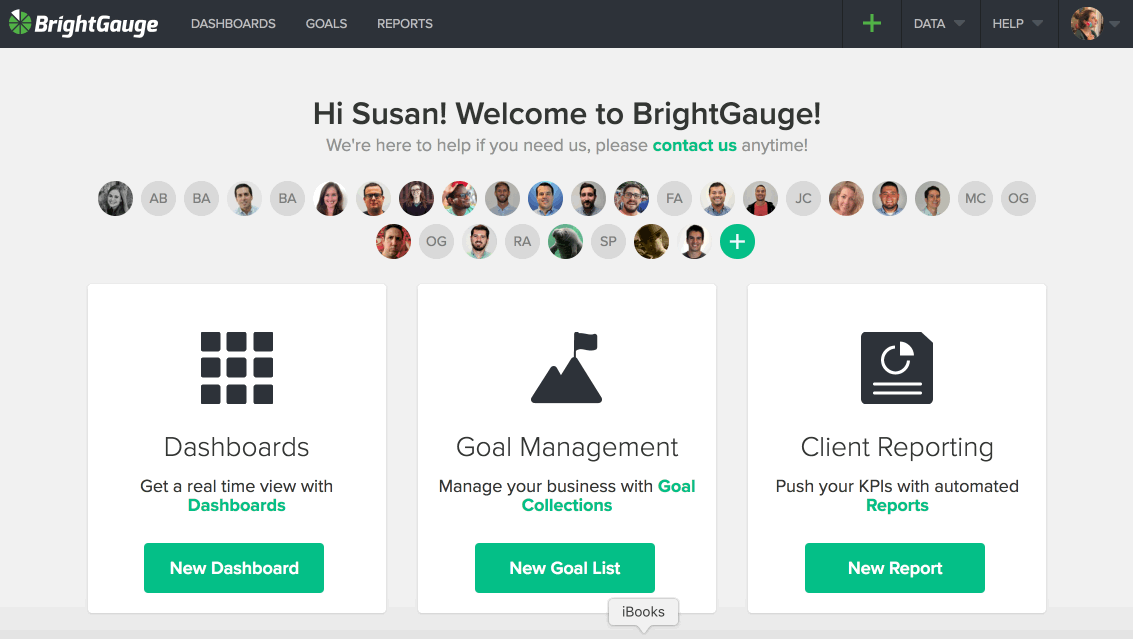Image resolution: width=1133 pixels, height=639 pixels.
Task: Follow the contact us link
Action: click(x=694, y=145)
